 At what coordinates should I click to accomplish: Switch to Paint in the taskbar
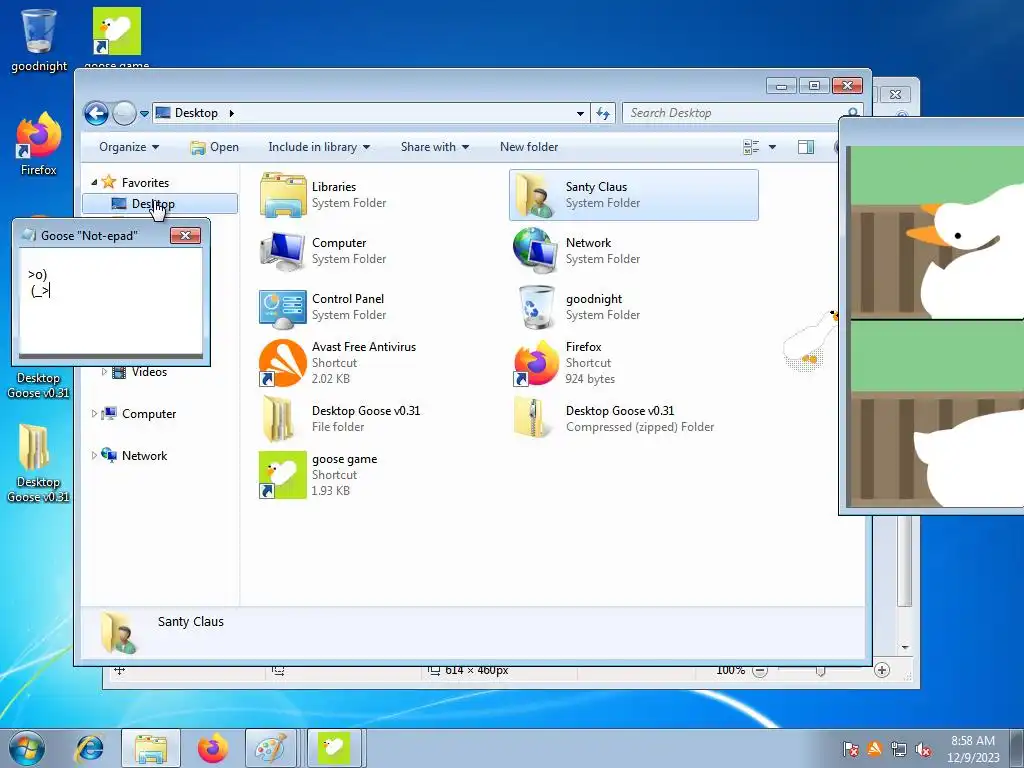click(270, 748)
